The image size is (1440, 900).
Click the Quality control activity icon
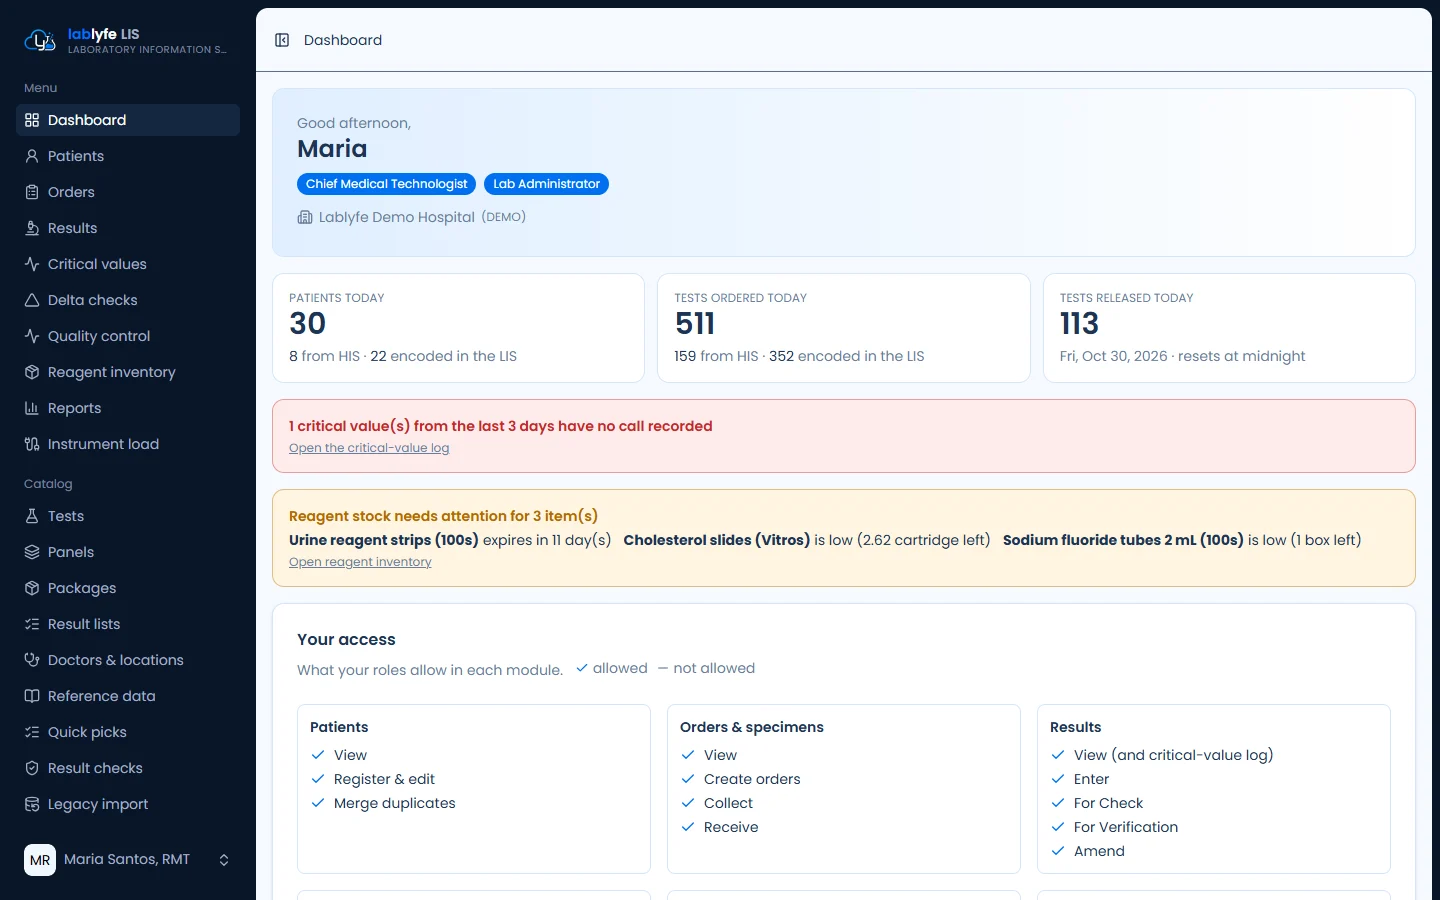pyautogui.click(x=32, y=336)
